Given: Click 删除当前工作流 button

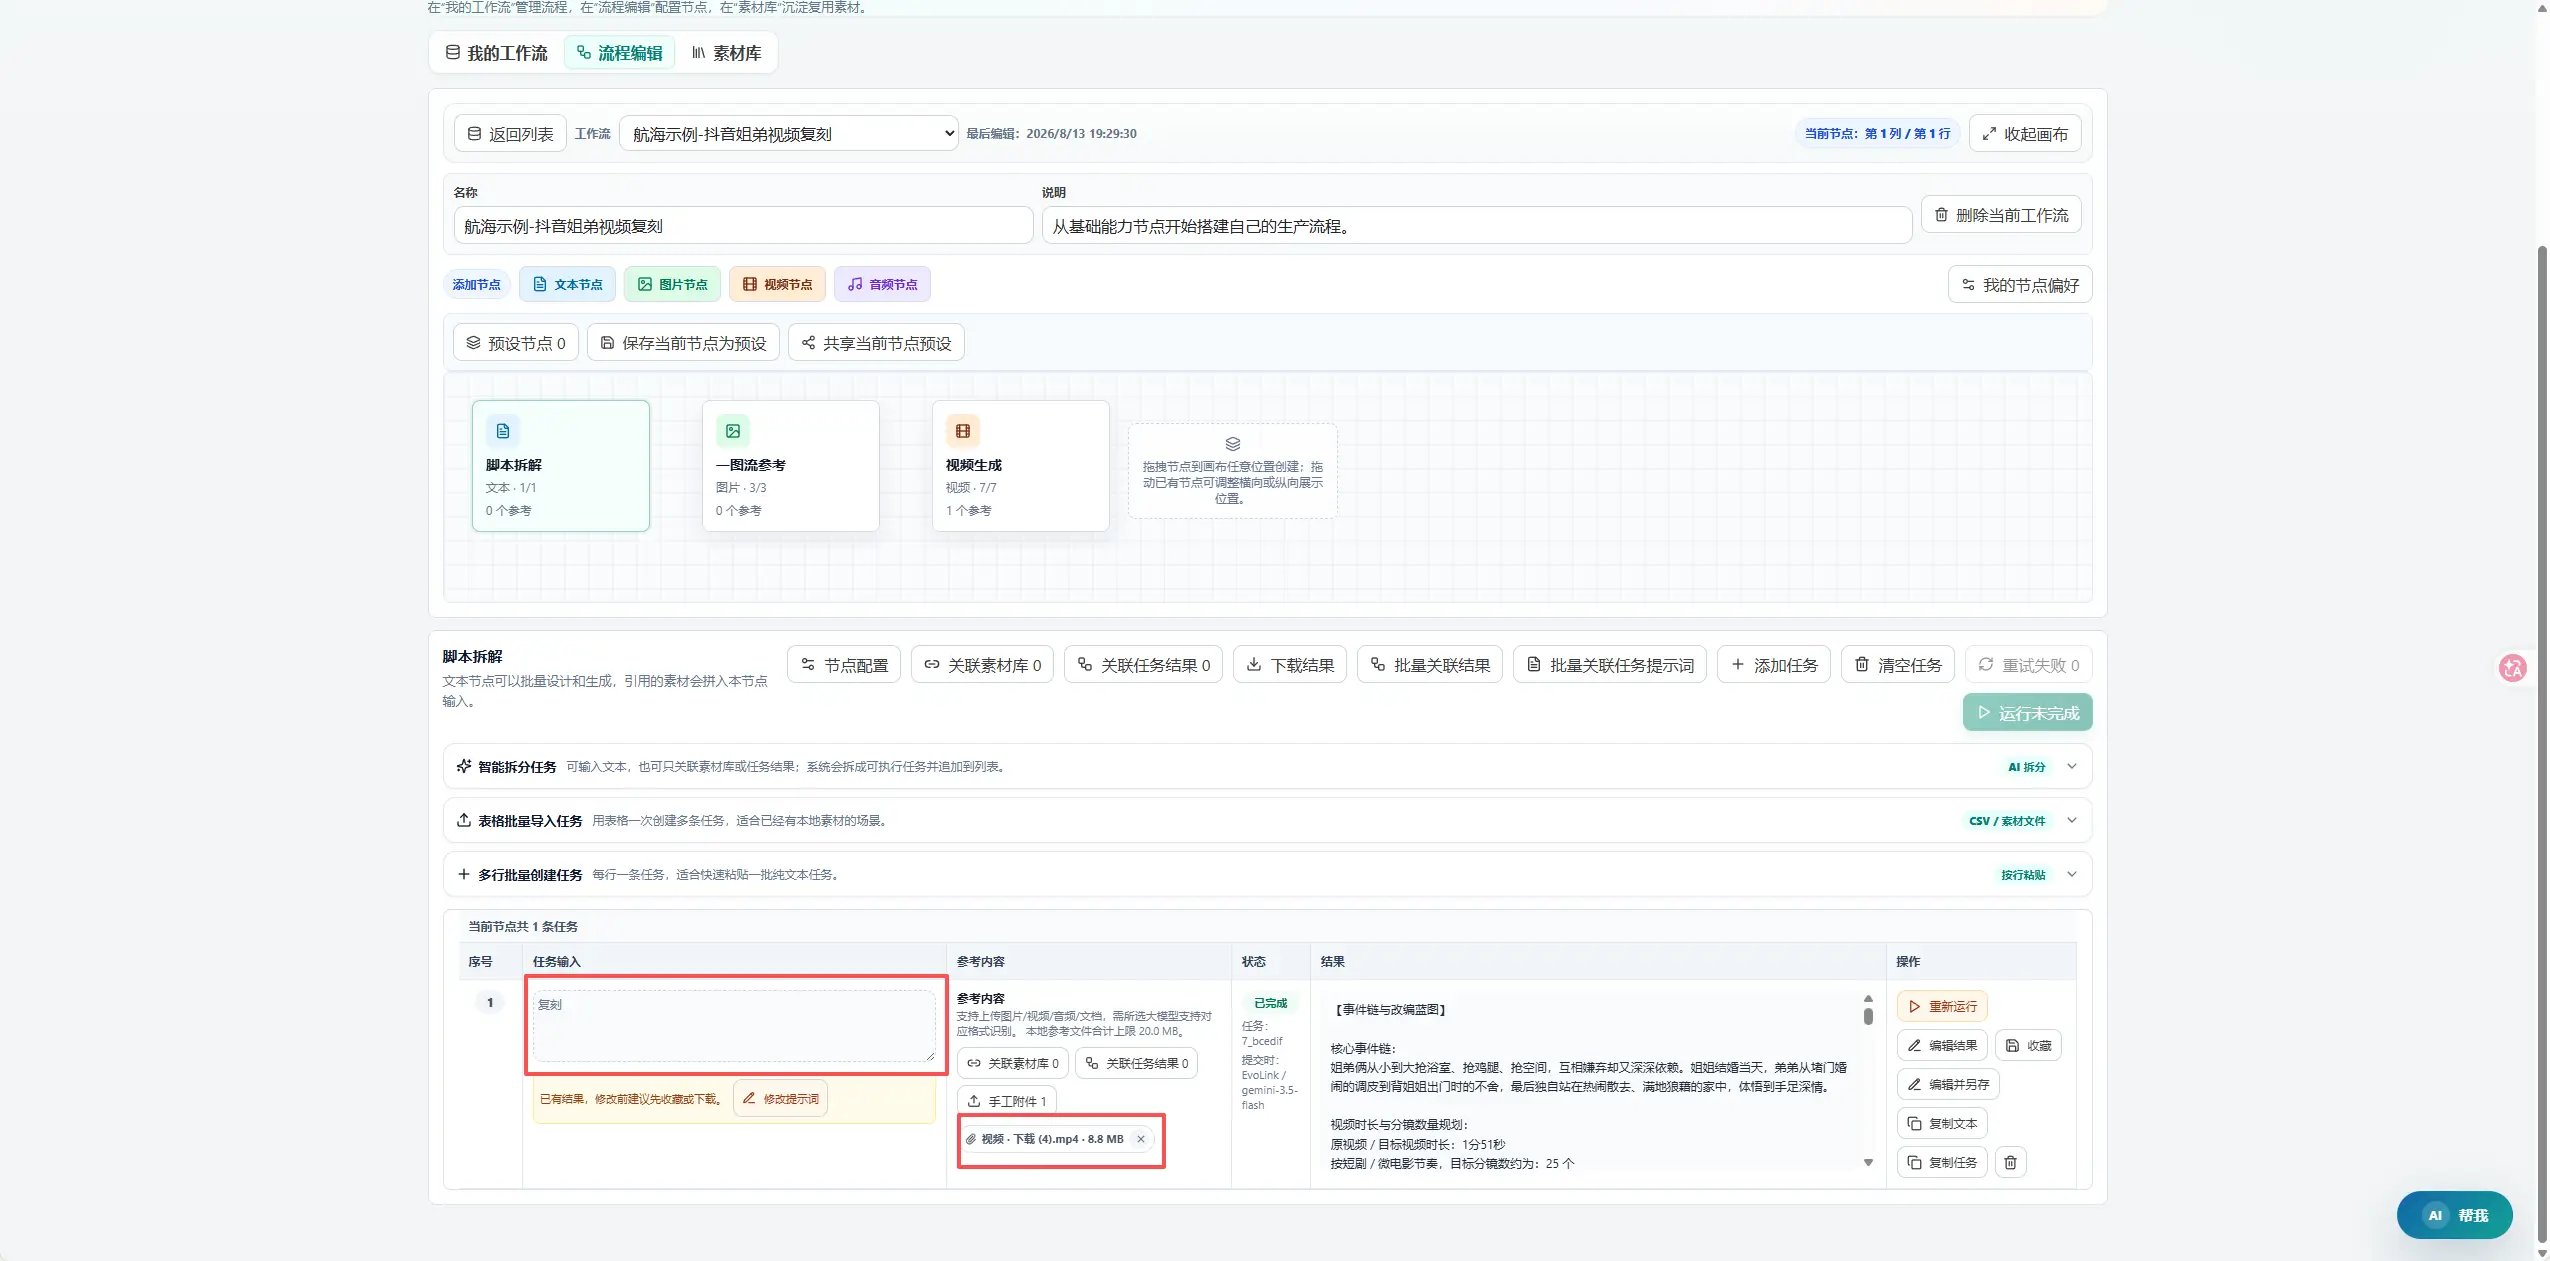Looking at the screenshot, I should click(2001, 215).
